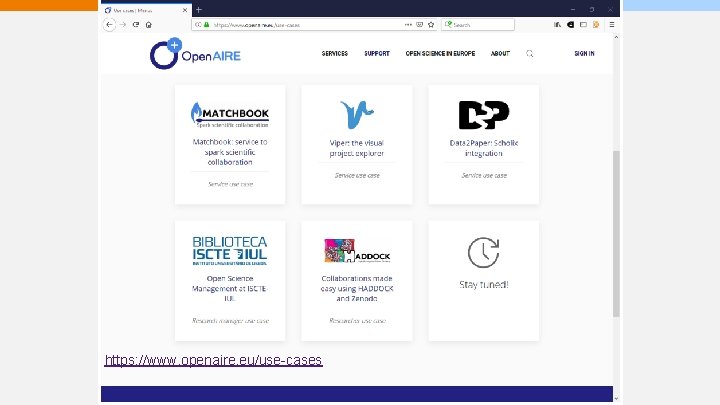Open the Support menu
The width and height of the screenshot is (720, 405).
click(x=377, y=54)
